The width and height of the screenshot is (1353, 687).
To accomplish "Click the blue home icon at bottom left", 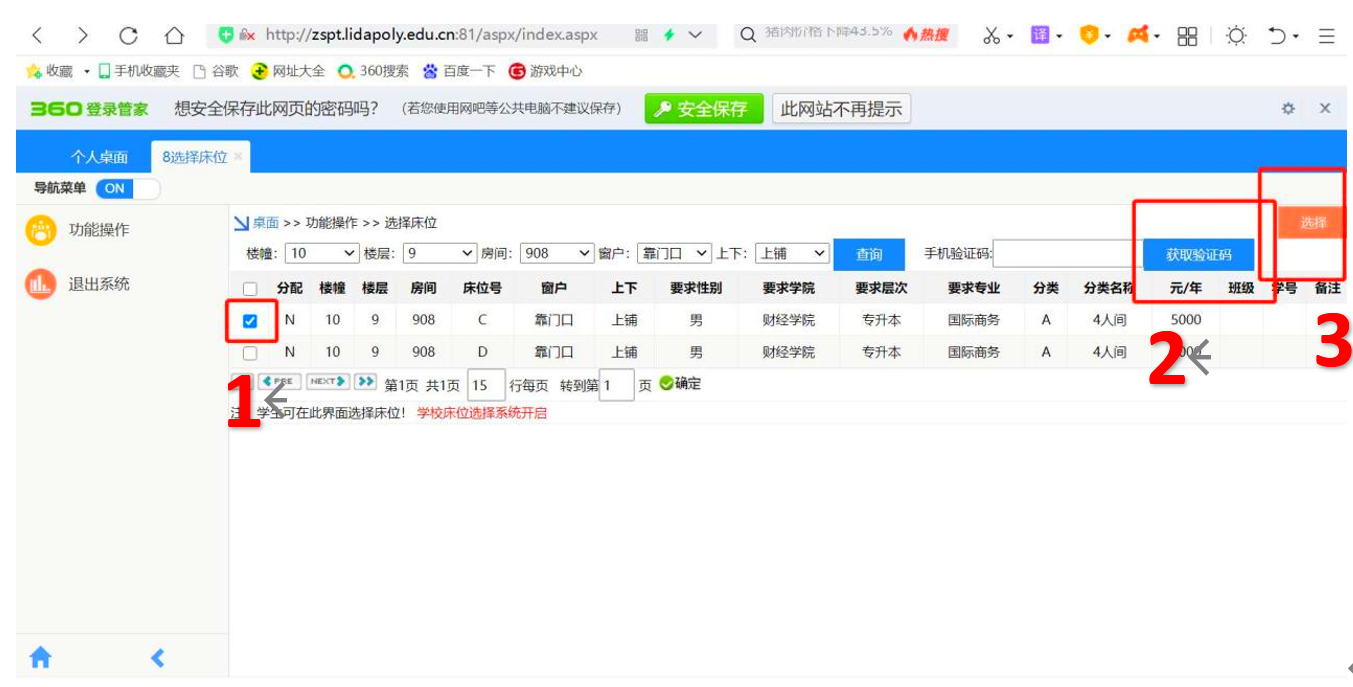I will point(40,657).
